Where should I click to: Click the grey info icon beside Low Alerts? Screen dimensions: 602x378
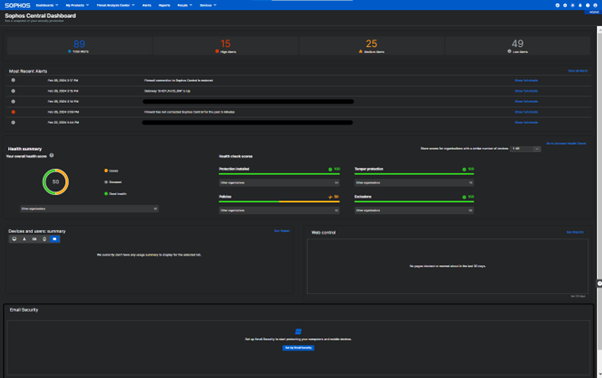[x=509, y=51]
